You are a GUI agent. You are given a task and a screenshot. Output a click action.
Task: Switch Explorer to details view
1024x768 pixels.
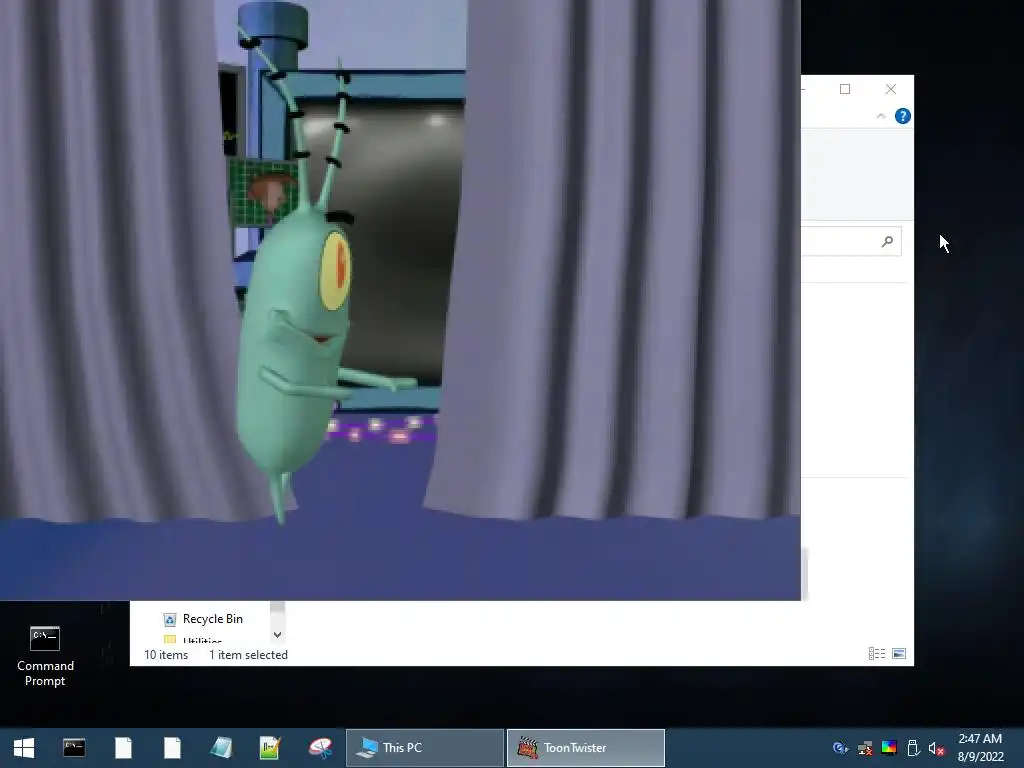click(877, 654)
